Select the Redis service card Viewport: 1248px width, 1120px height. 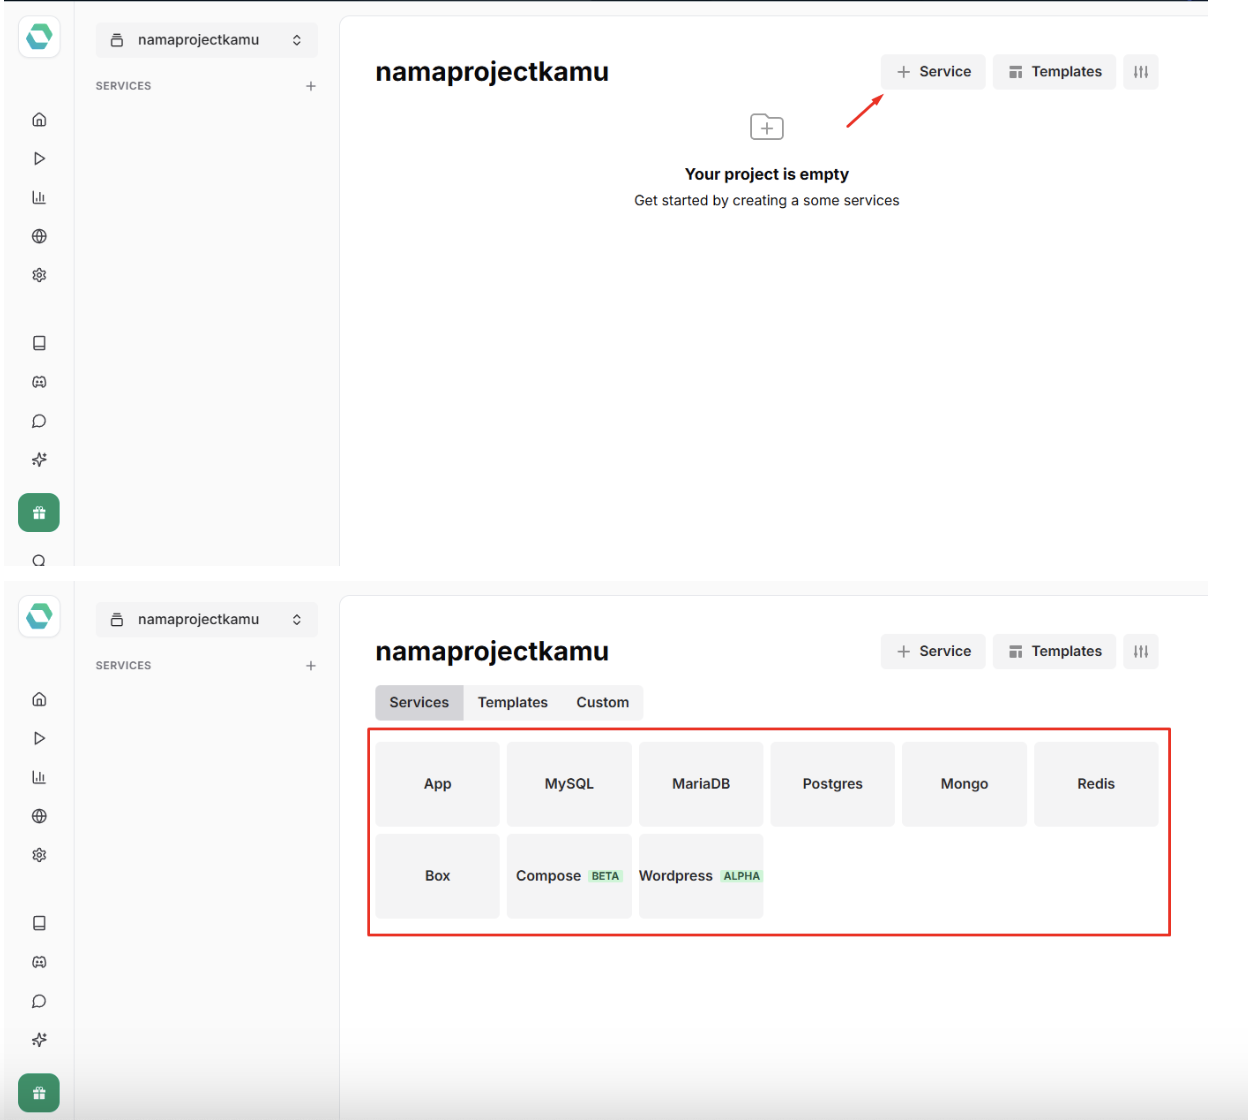1096,784
